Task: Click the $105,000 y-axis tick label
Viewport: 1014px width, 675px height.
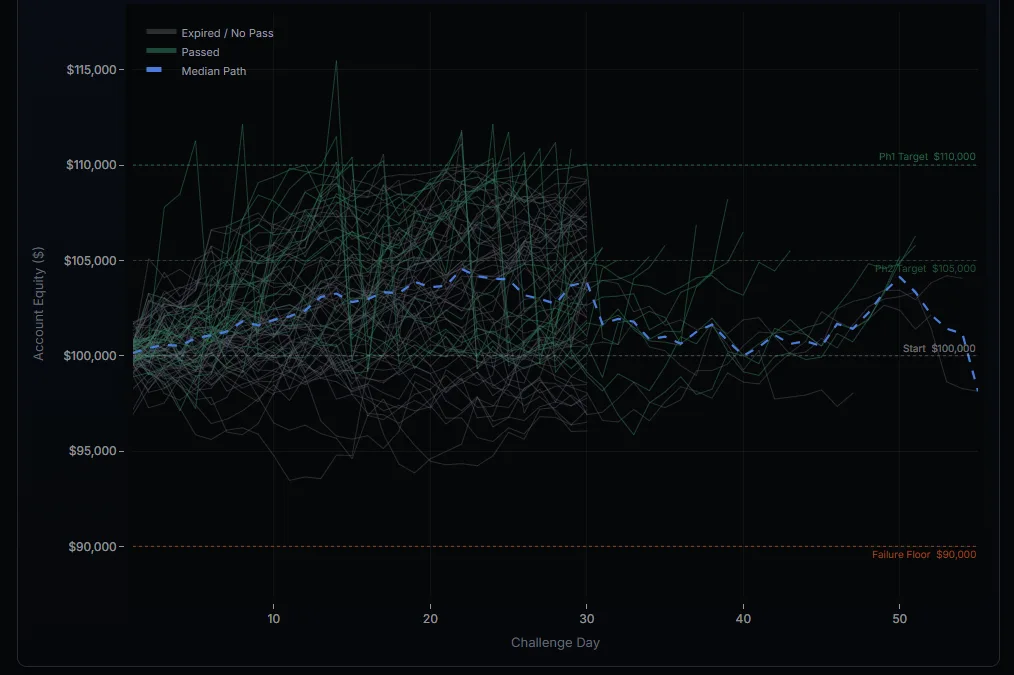Action: (90, 261)
